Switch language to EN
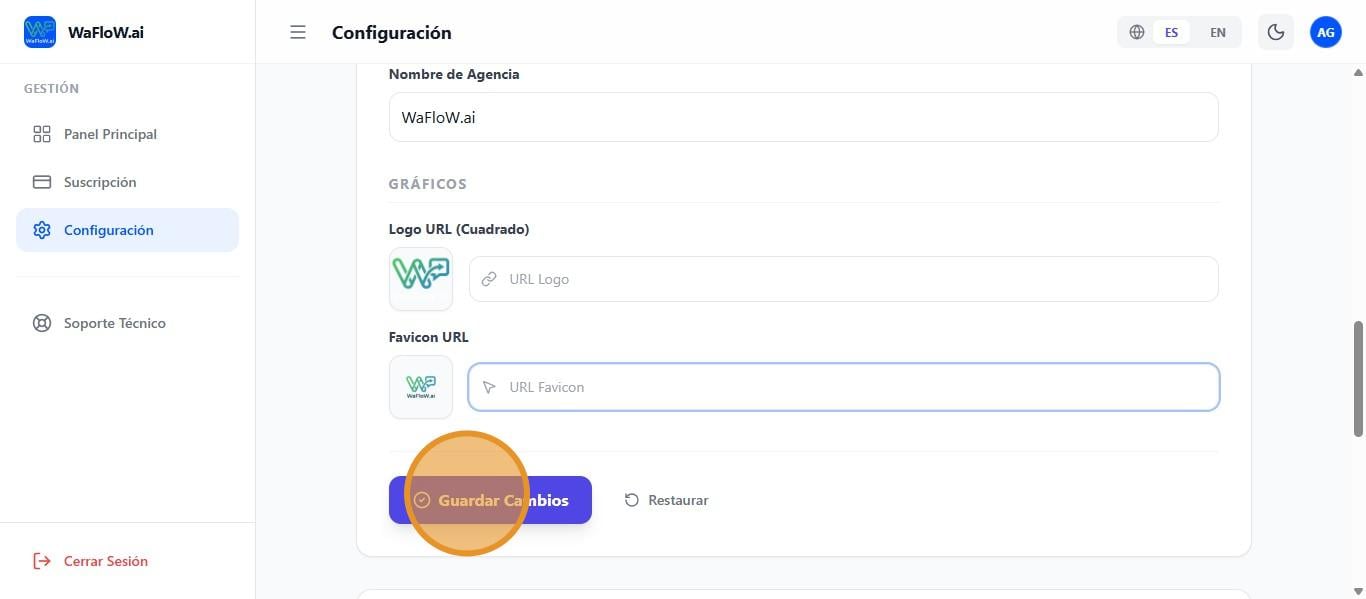 (x=1218, y=32)
